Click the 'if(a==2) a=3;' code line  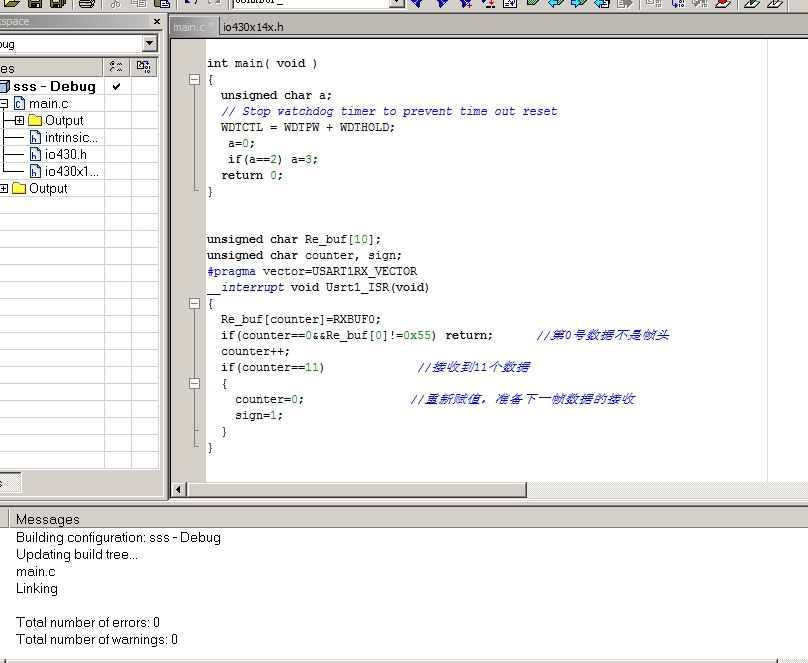pyautogui.click(x=273, y=159)
